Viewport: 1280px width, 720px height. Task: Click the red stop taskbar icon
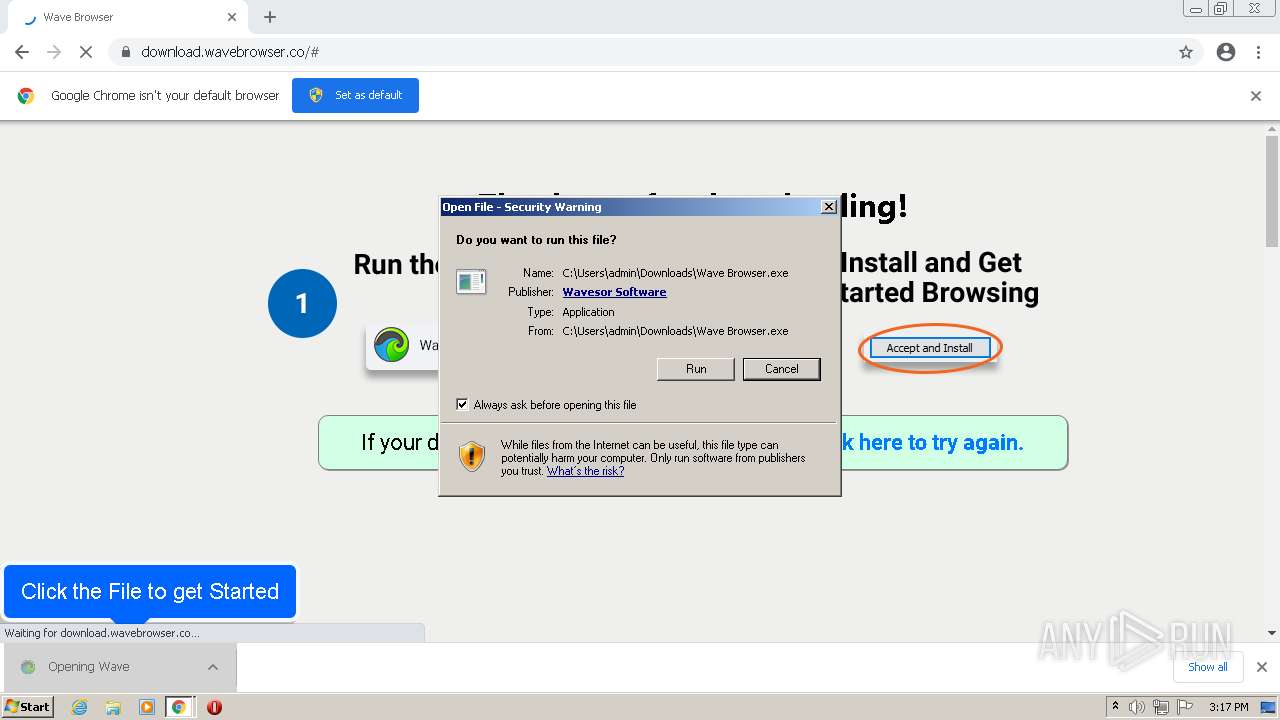[x=214, y=707]
